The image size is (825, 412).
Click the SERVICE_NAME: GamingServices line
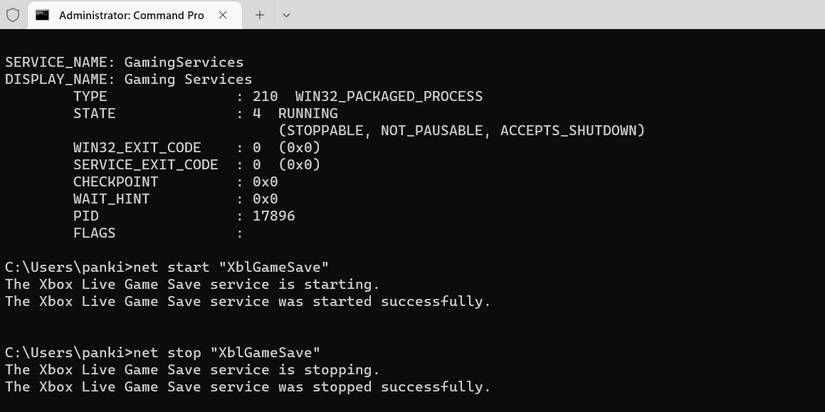124,62
